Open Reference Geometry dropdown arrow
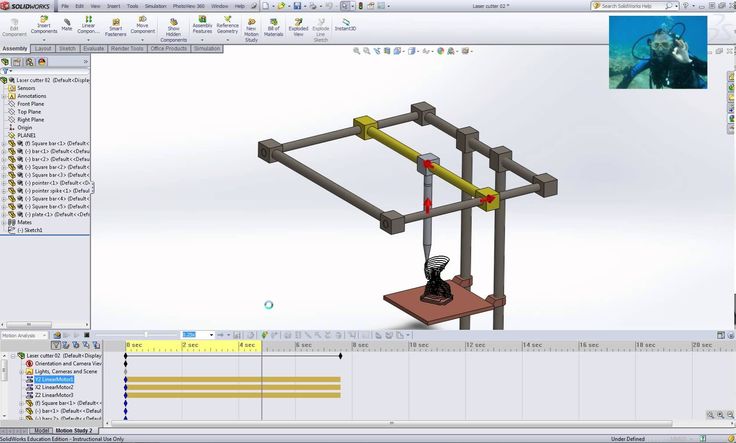The width and height of the screenshot is (736, 443). point(227,39)
